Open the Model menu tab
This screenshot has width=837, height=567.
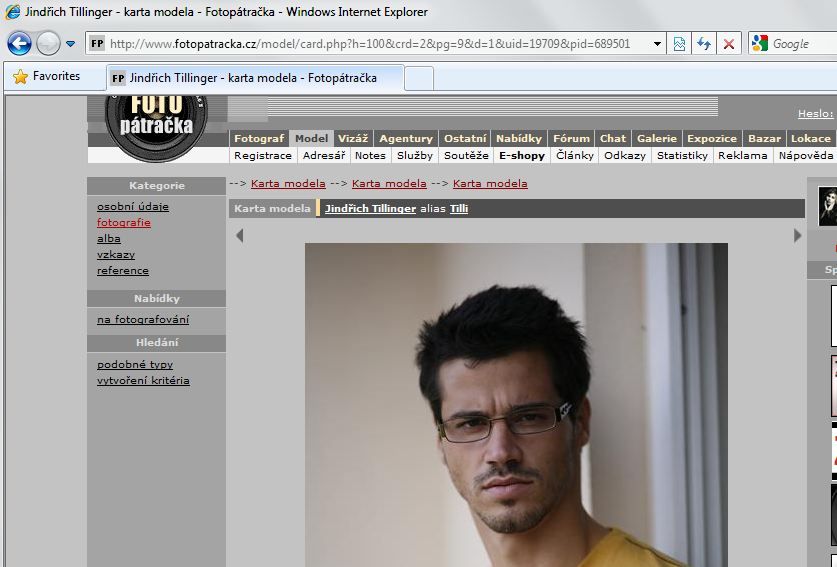coord(311,138)
